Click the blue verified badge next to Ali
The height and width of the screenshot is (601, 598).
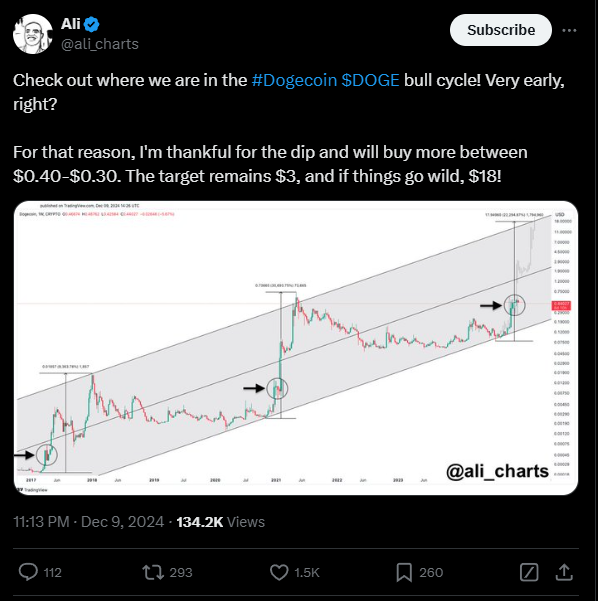coord(92,25)
